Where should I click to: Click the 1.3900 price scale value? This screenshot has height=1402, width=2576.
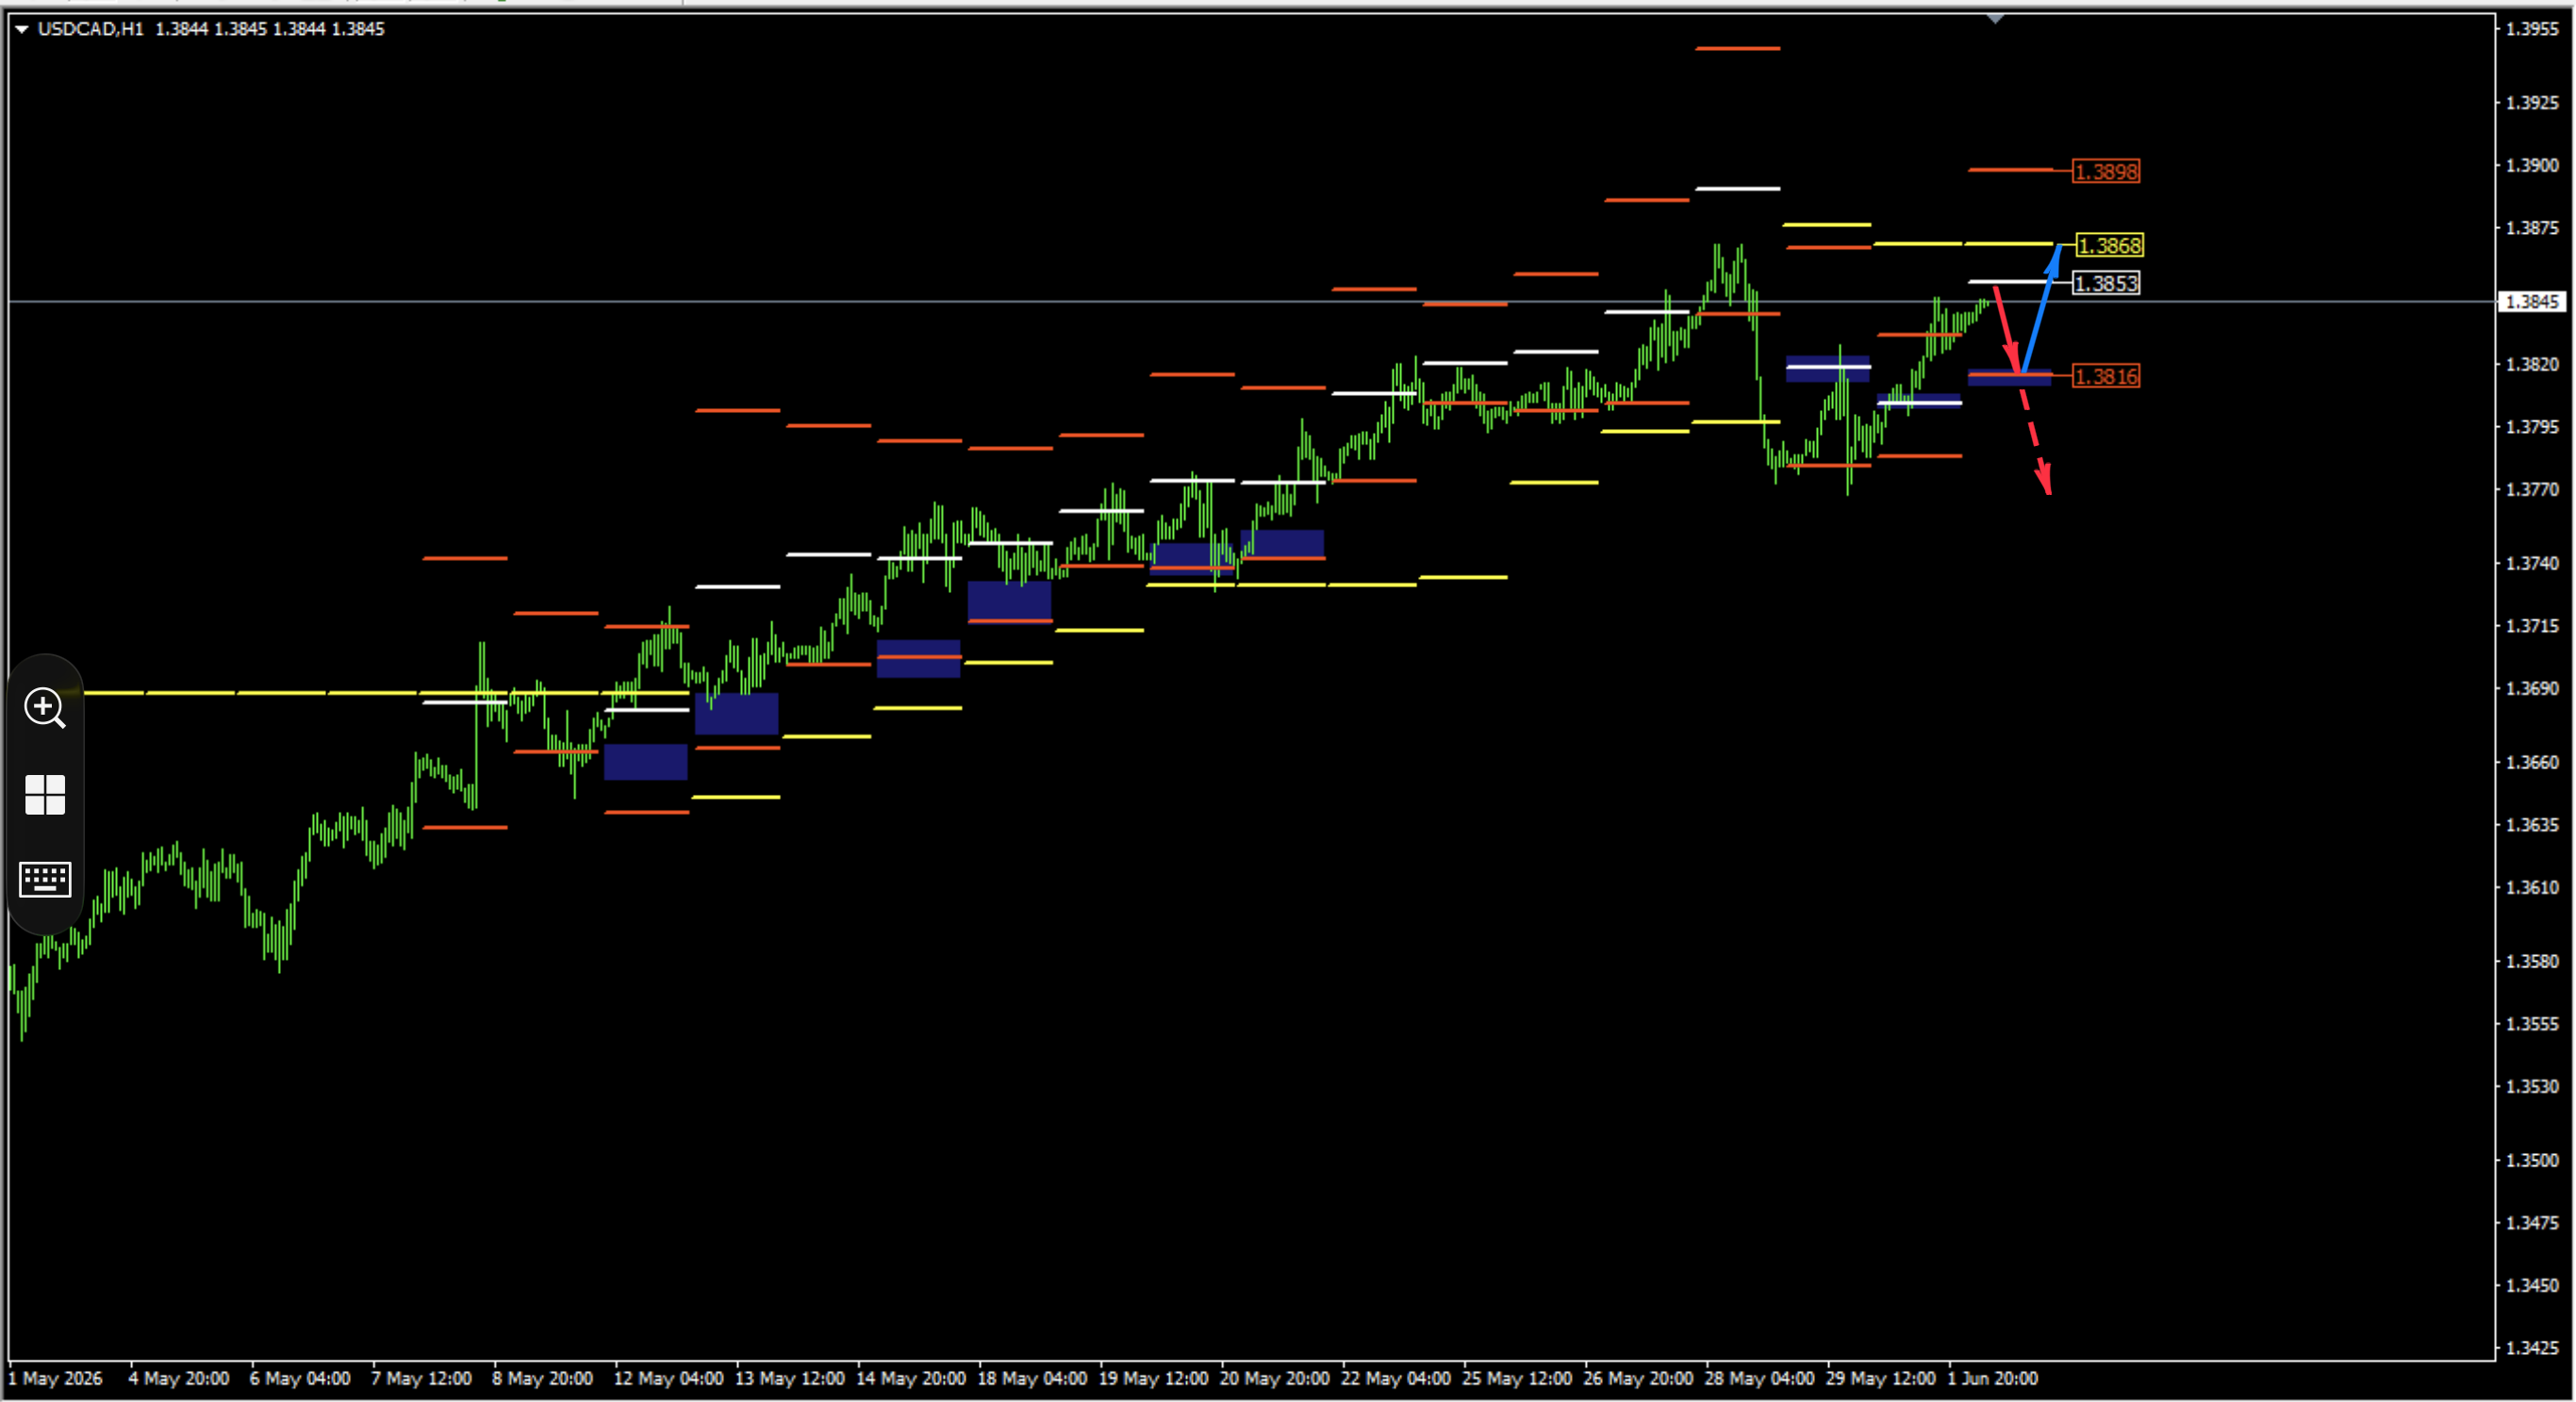tap(2532, 166)
